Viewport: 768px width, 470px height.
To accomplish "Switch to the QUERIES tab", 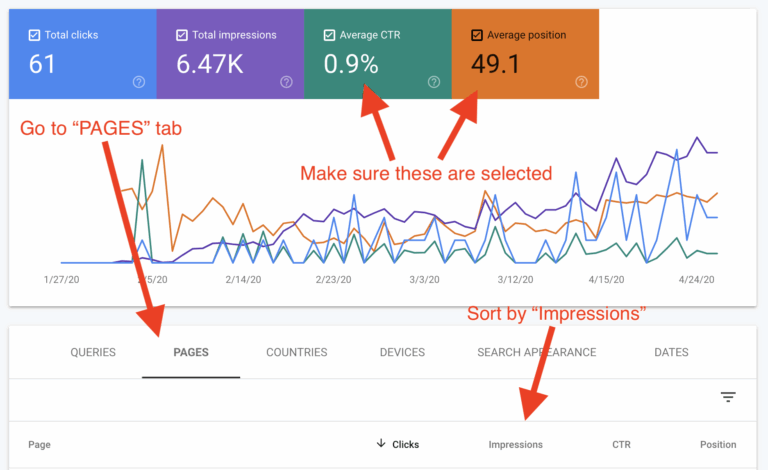I will coord(93,352).
